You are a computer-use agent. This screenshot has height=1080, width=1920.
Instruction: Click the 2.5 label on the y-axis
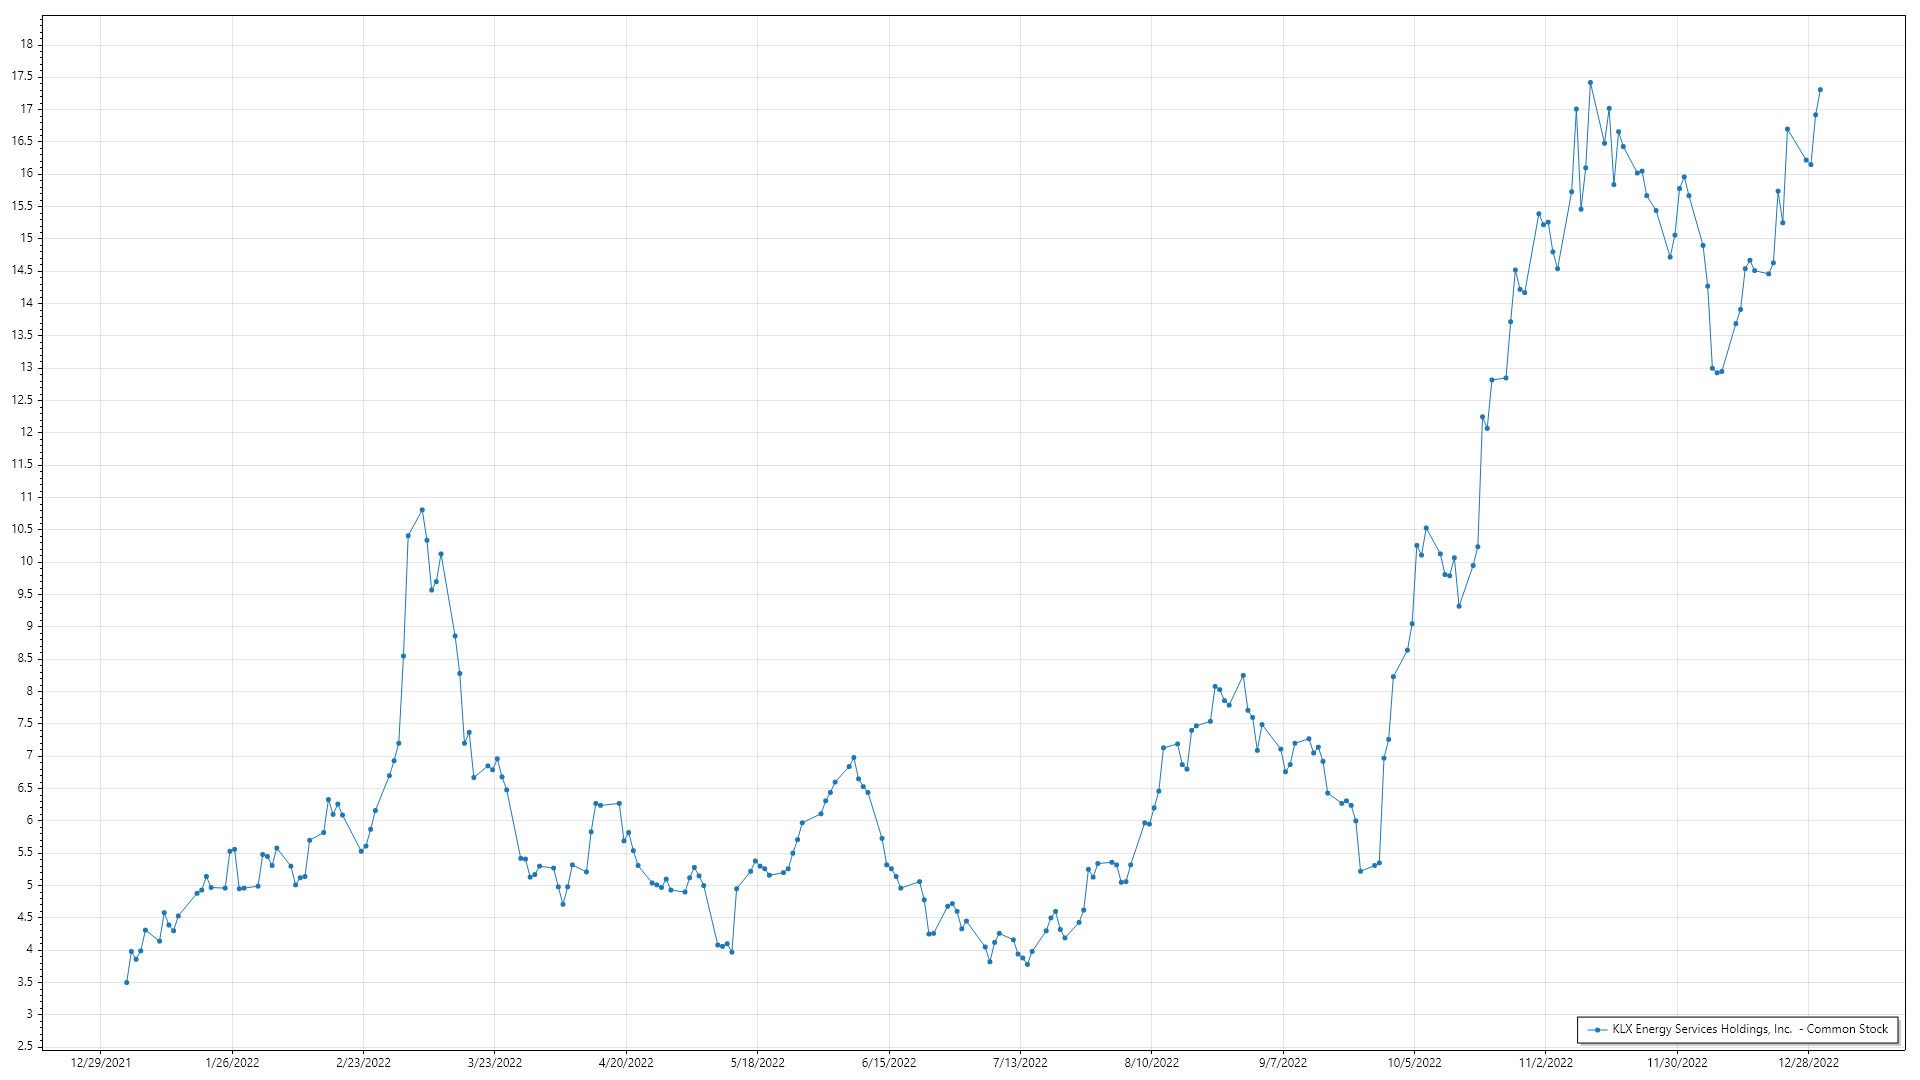click(x=25, y=1047)
